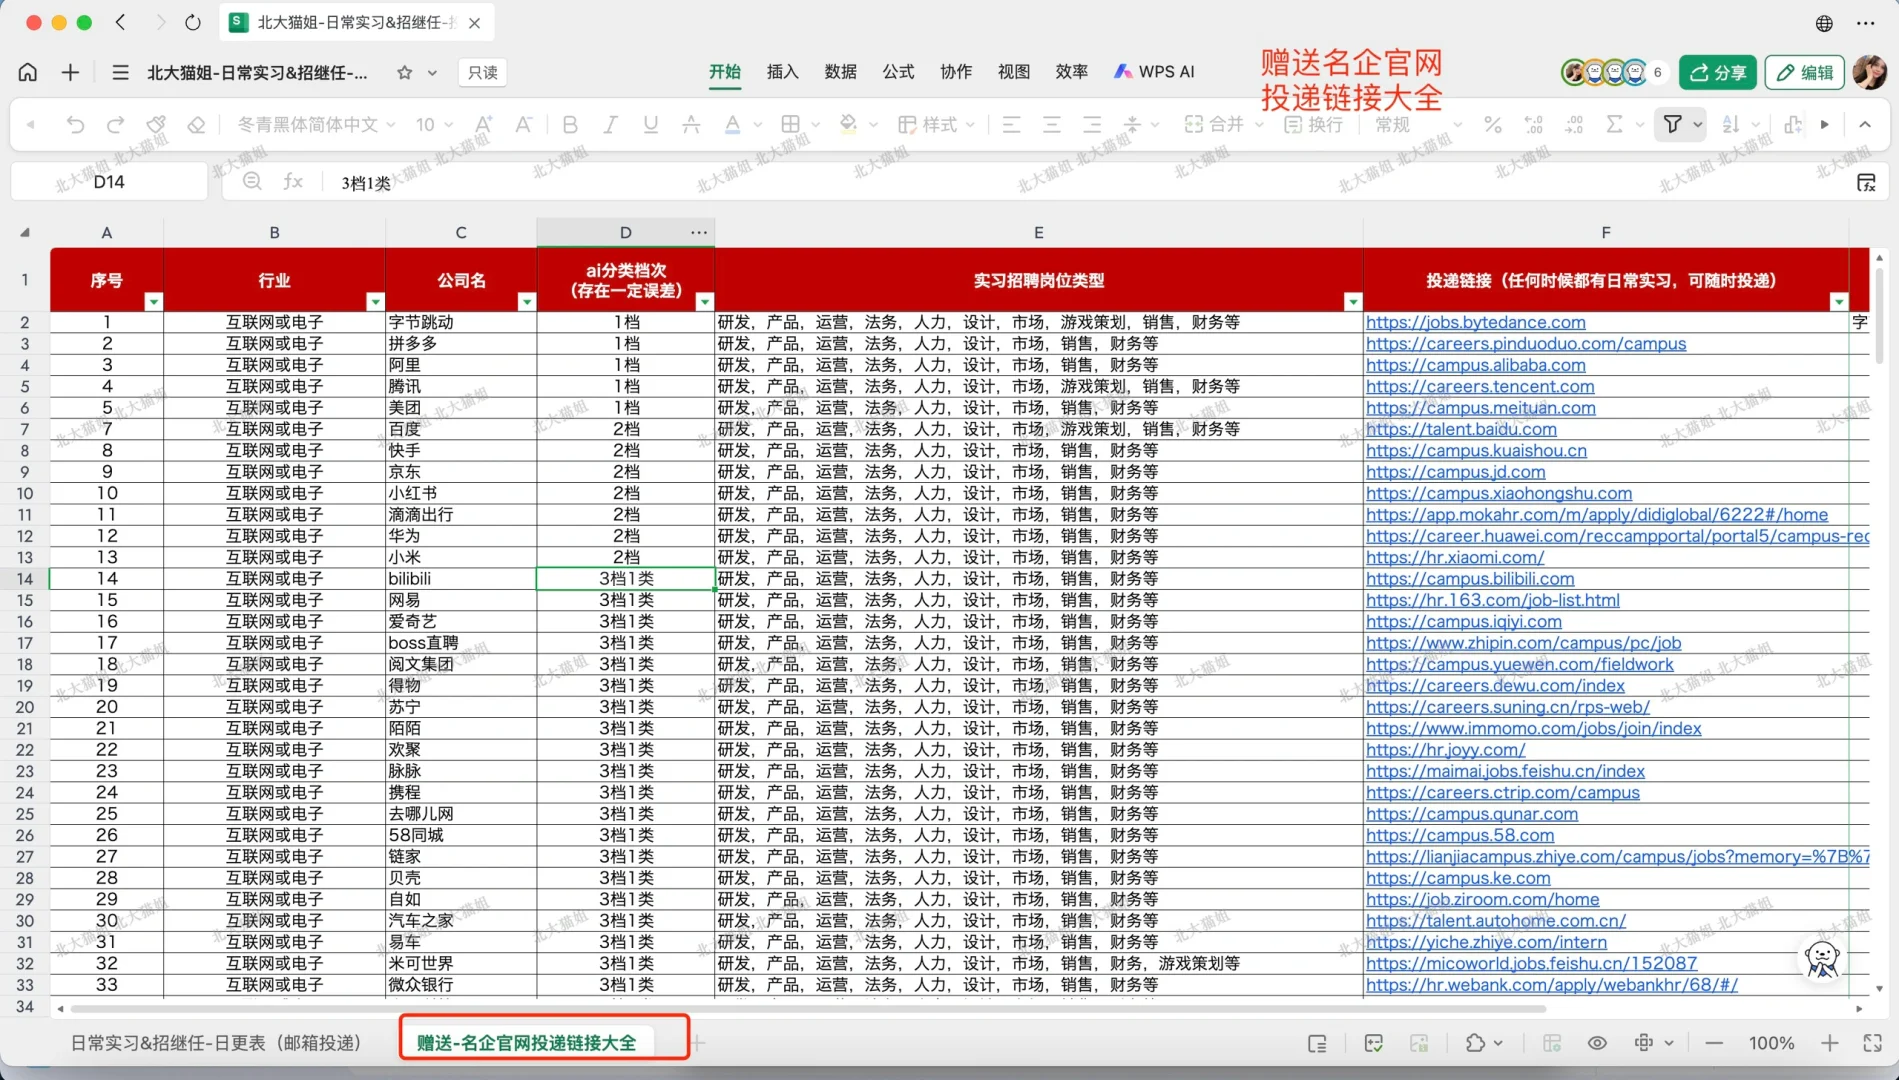
Task: Insert an AutoSum formula
Action: coord(1614,124)
